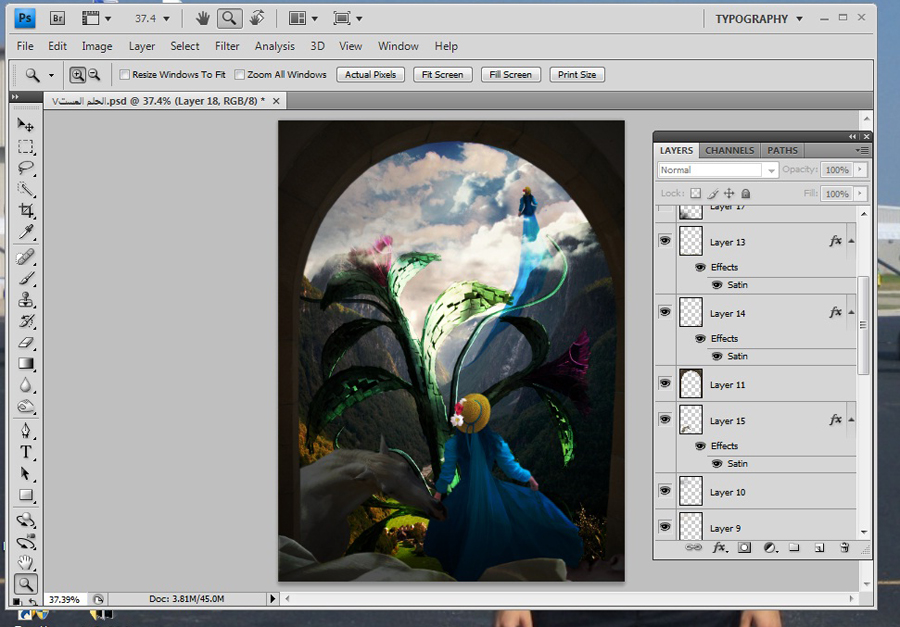
Task: Select the Path Selection arrow tool
Action: tap(25, 473)
